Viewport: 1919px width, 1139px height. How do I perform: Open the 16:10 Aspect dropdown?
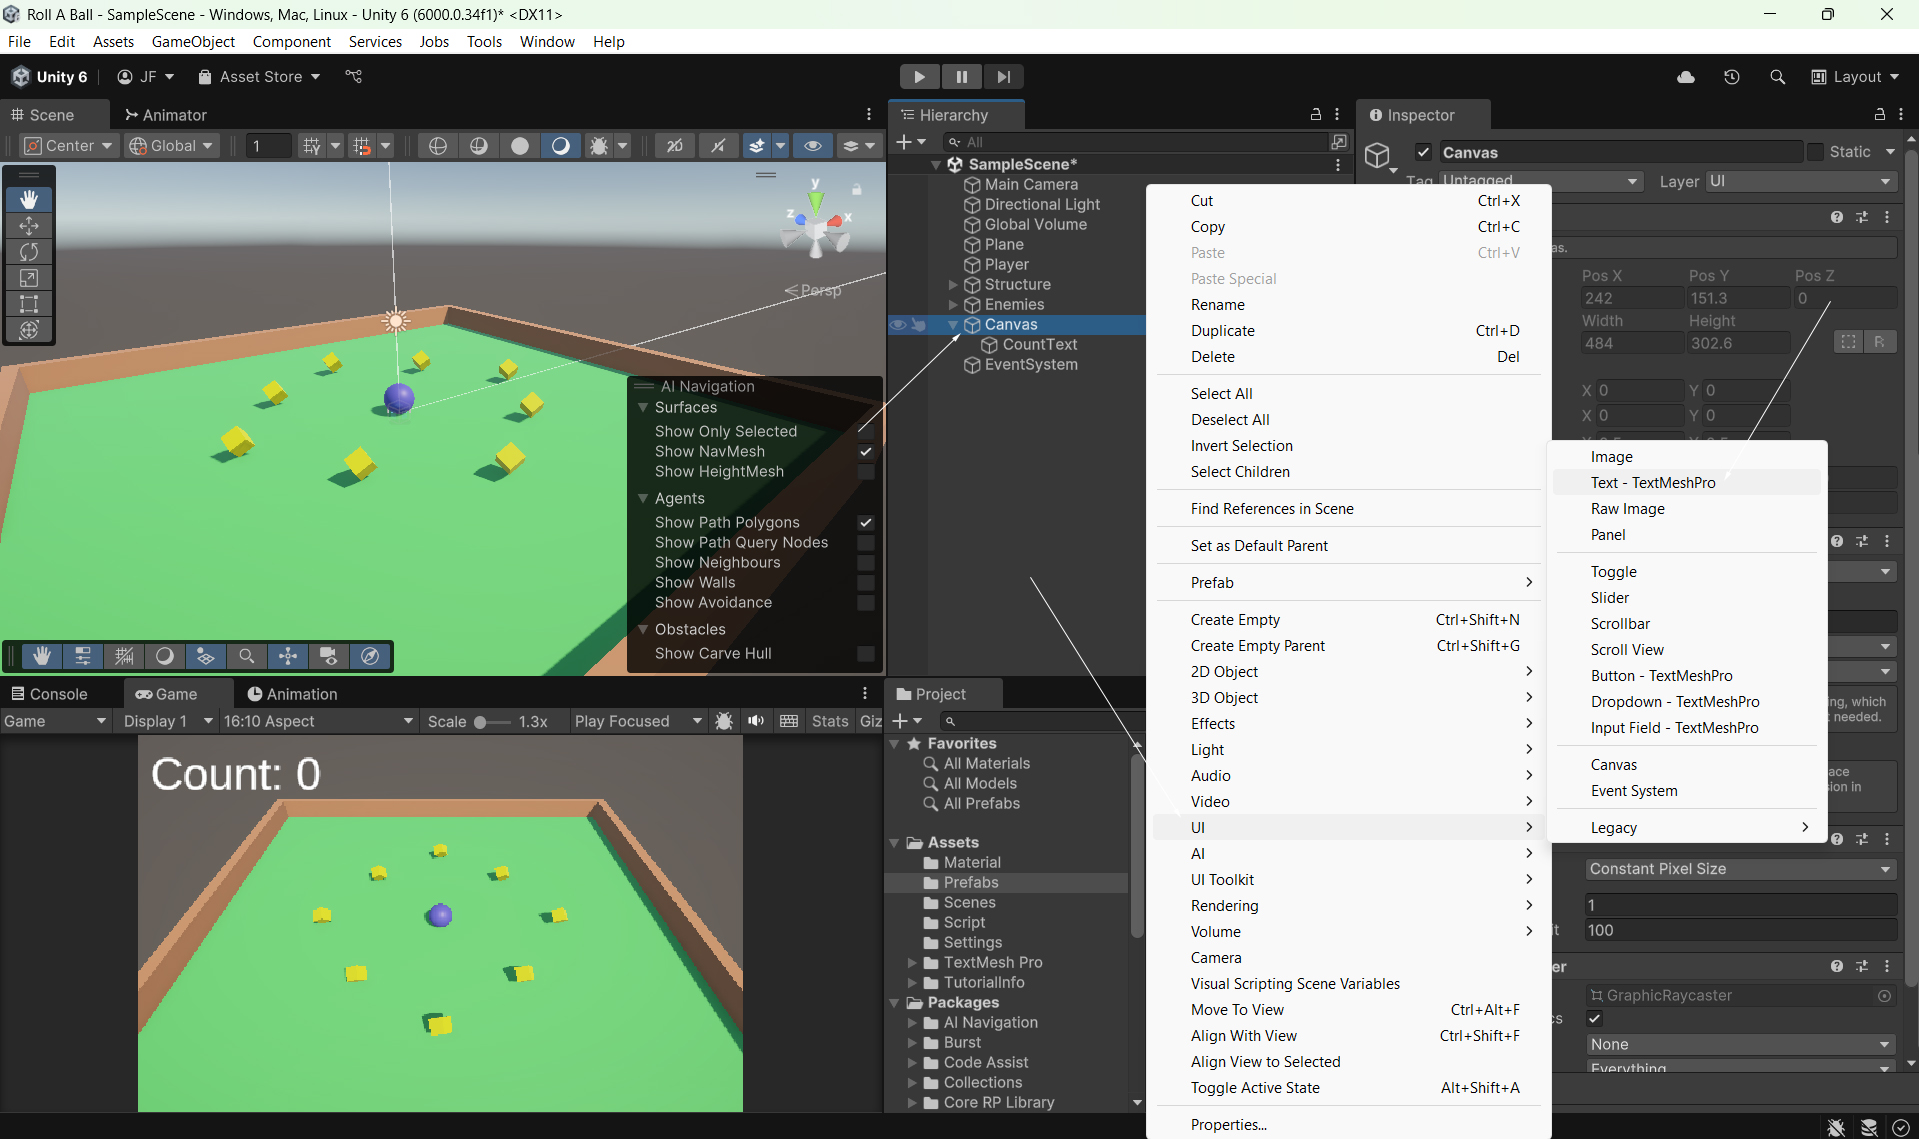[318, 721]
